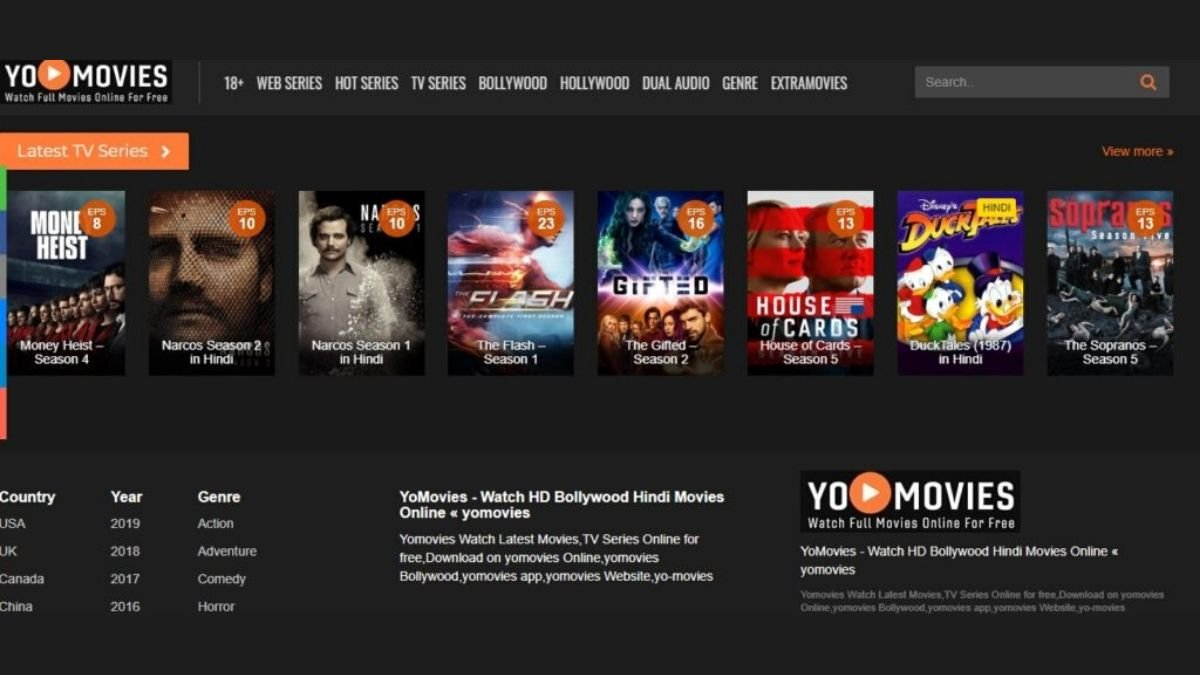Screen dimensions: 1200x675
Task: Open The Flash Season 1 poster
Action: 511,283
